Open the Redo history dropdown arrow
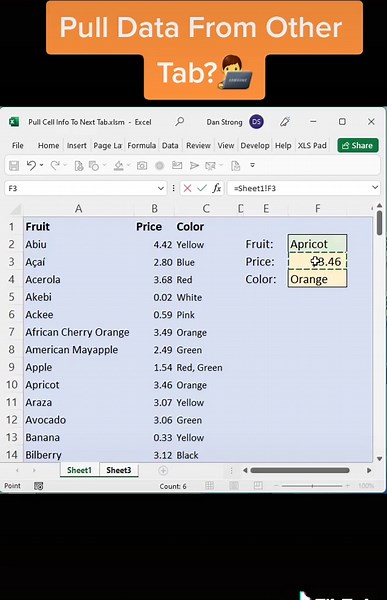This screenshot has width=387, height=600. (65, 165)
